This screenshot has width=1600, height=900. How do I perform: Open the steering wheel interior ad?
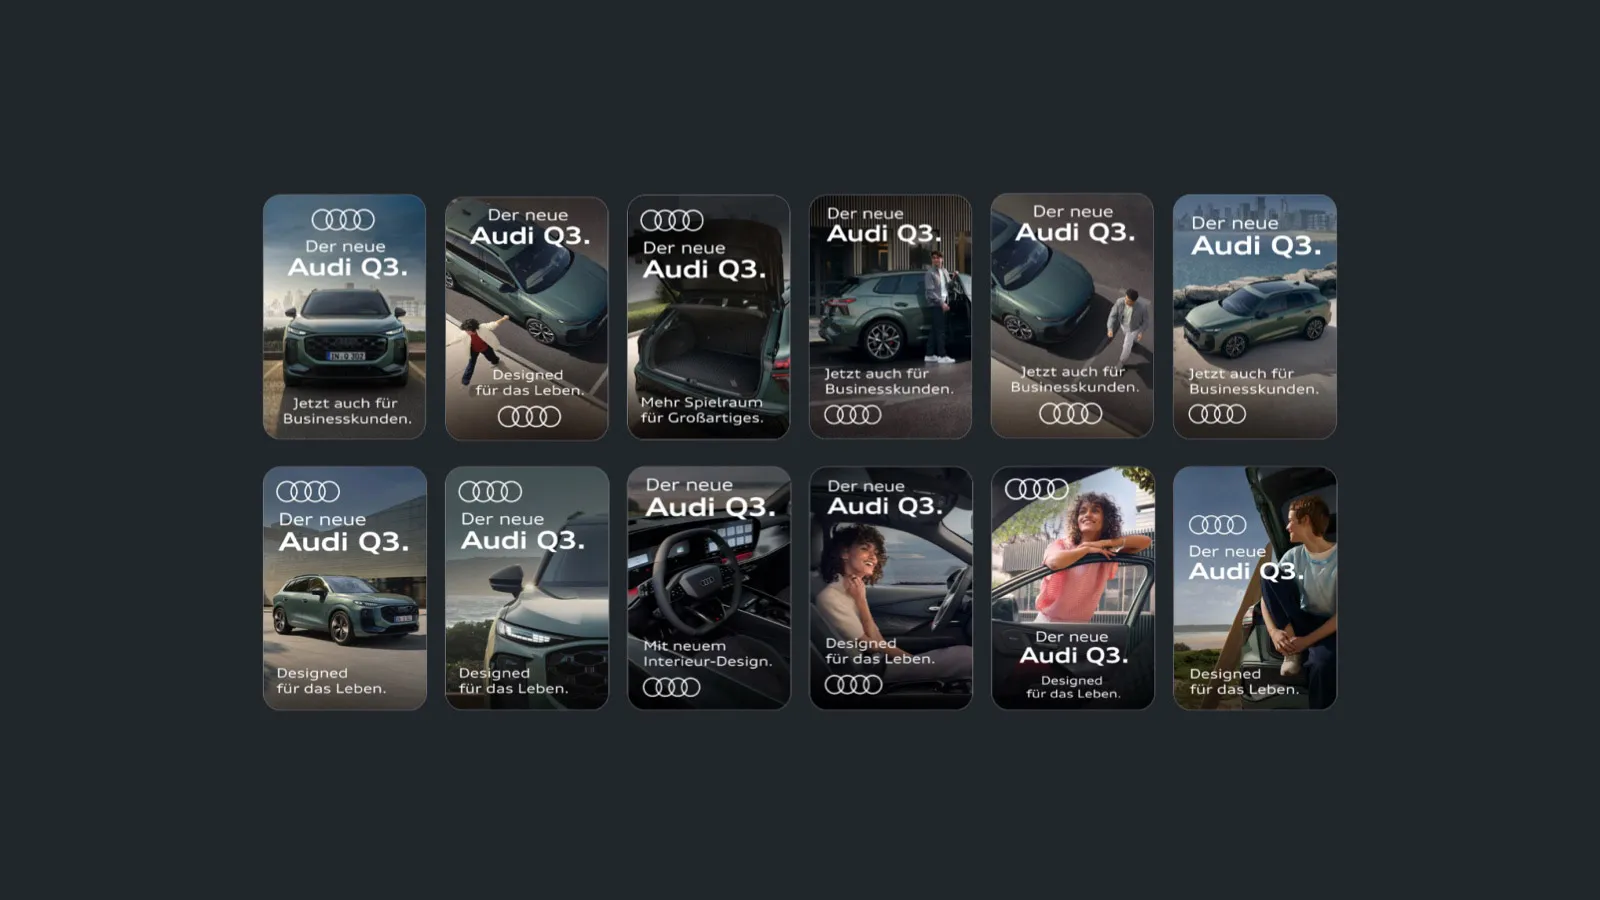pyautogui.click(x=708, y=588)
